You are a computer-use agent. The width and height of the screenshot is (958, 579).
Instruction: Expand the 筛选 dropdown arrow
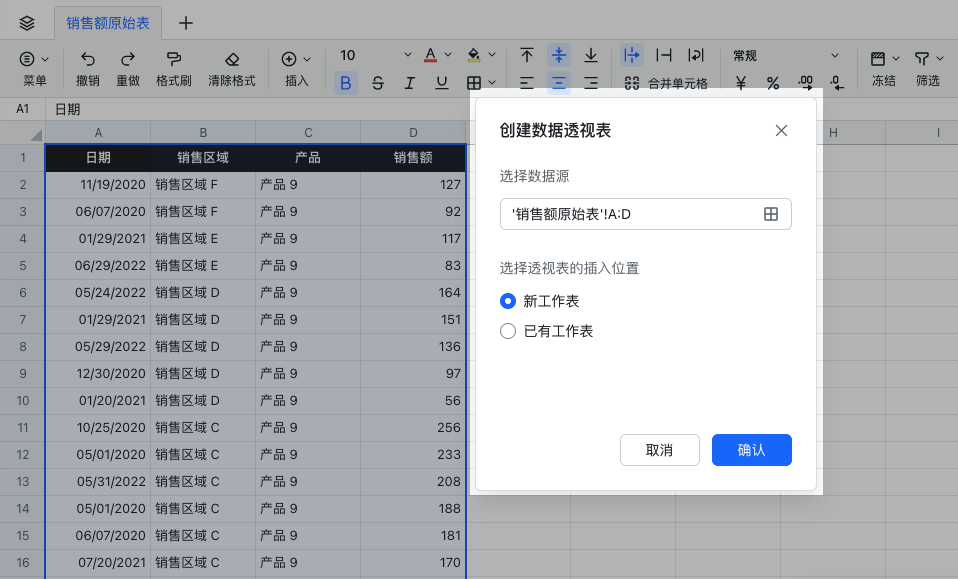[940, 59]
